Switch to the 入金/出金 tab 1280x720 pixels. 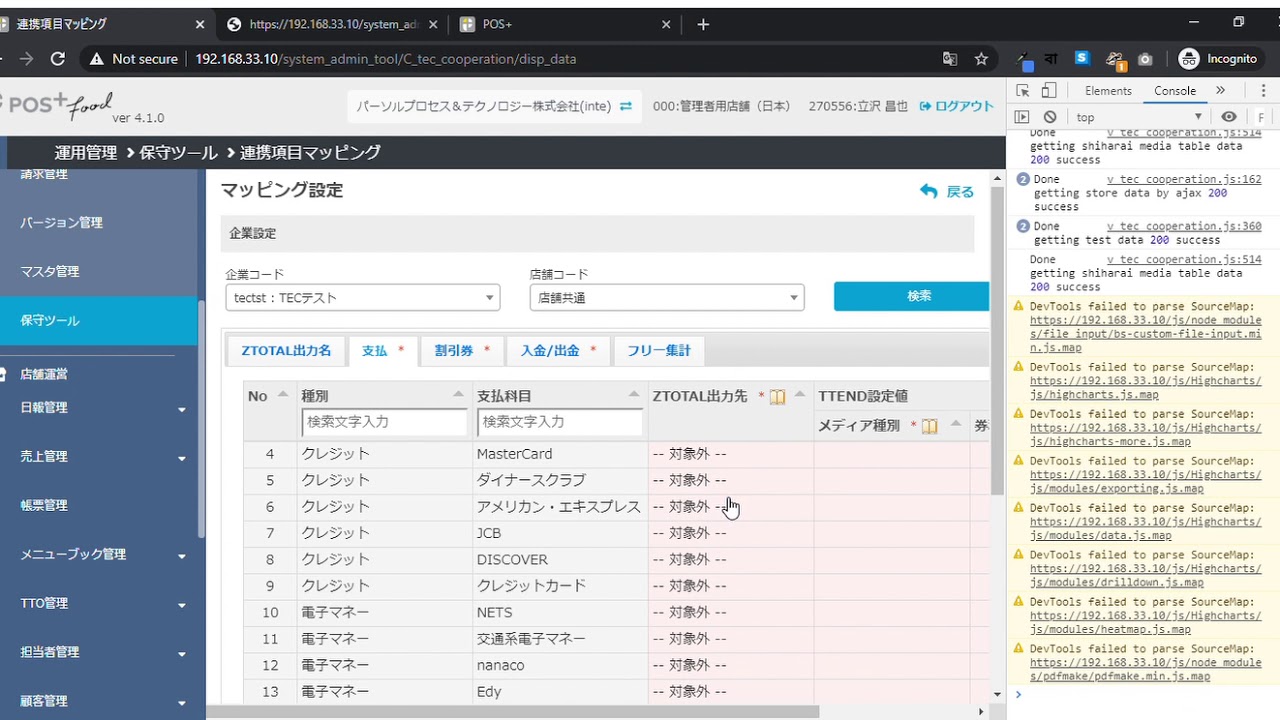pyautogui.click(x=557, y=351)
